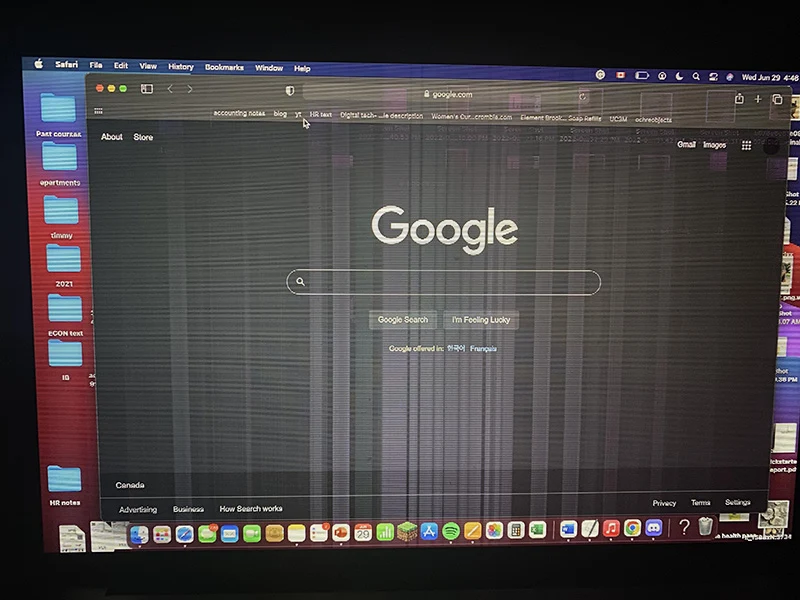Open the Safari share menu
This screenshot has height=600, width=800.
739,98
